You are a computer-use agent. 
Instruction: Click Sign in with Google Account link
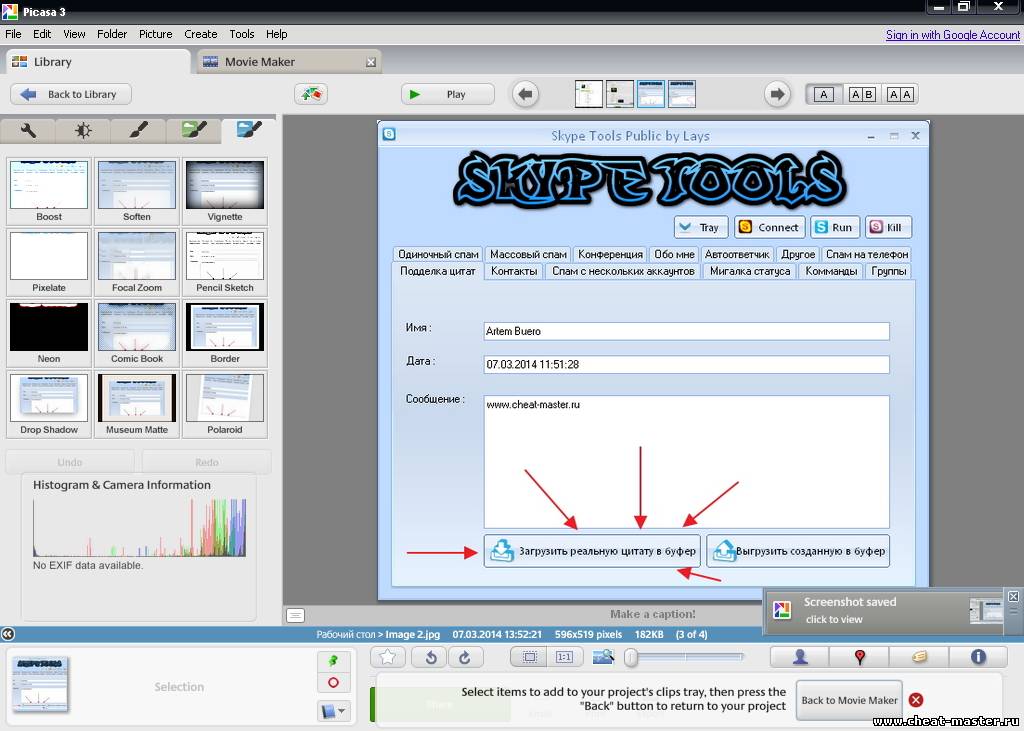pos(952,35)
